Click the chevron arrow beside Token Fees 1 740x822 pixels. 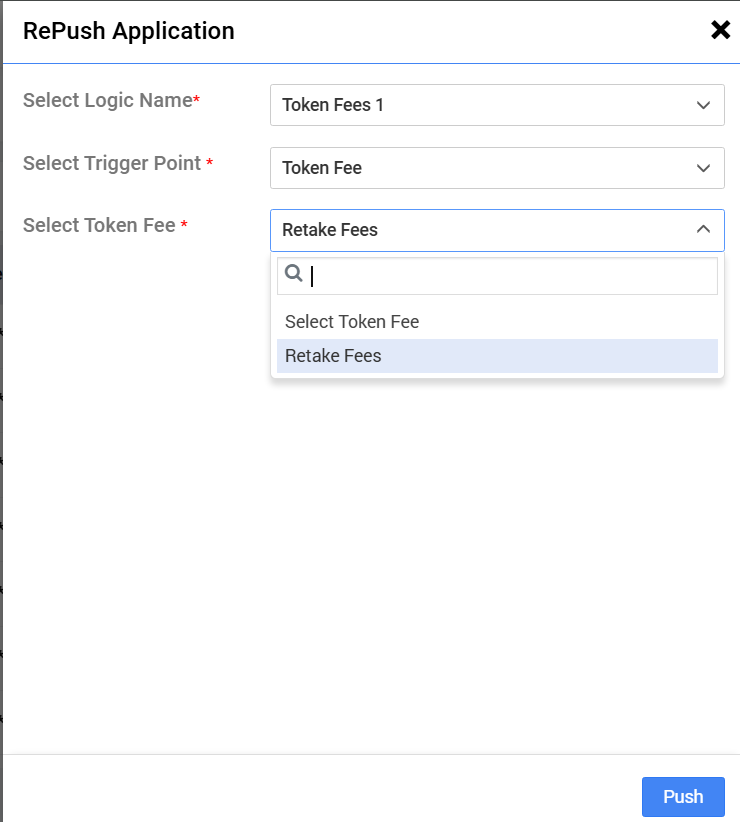703,105
